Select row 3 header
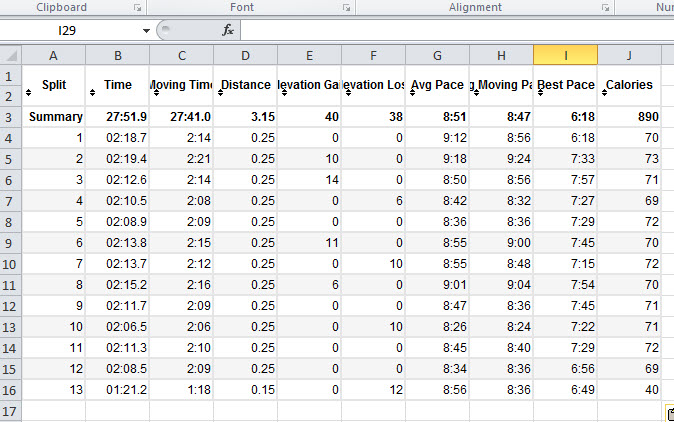 point(10,117)
